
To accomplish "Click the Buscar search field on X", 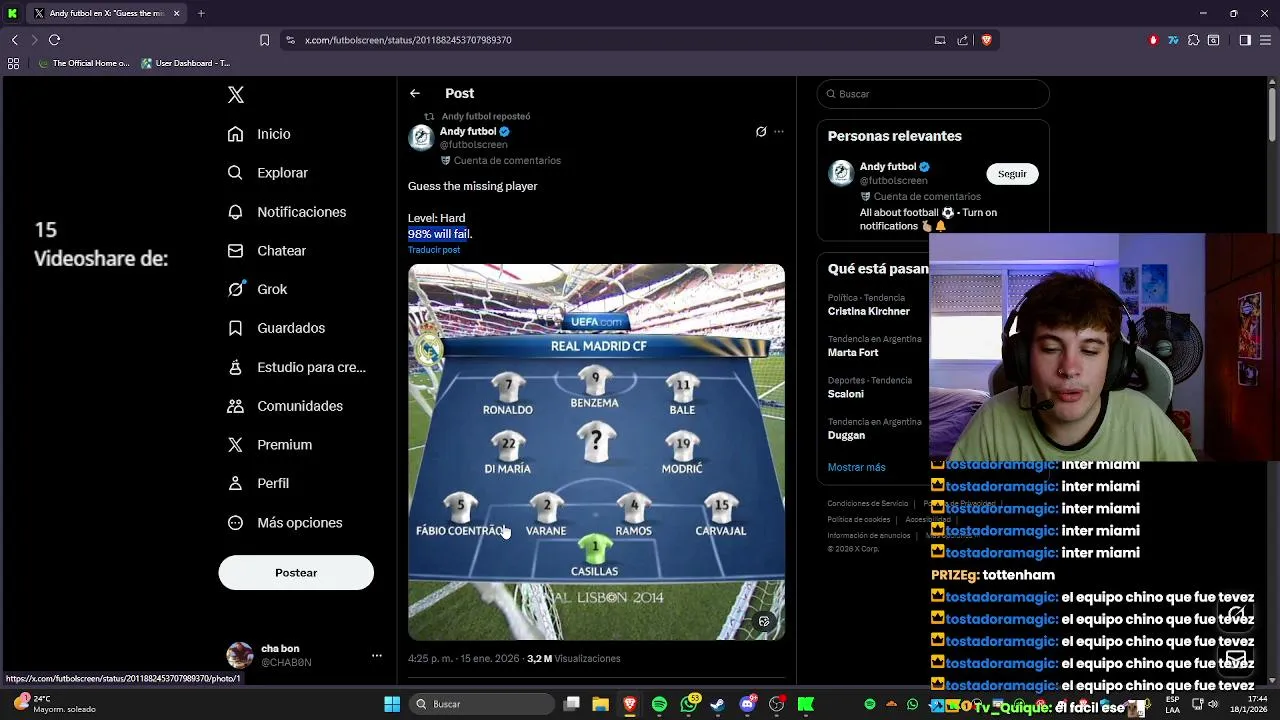I will click(x=933, y=94).
